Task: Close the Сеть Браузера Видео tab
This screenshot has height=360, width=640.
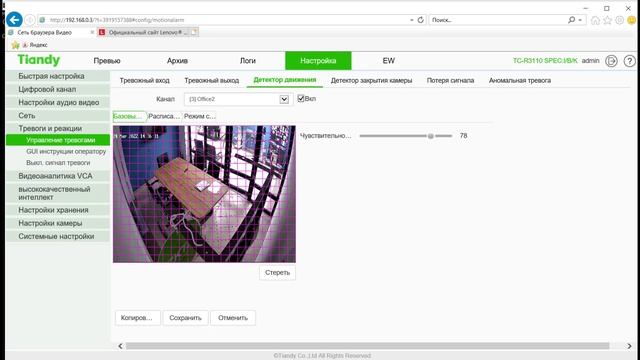Action: [x=92, y=32]
